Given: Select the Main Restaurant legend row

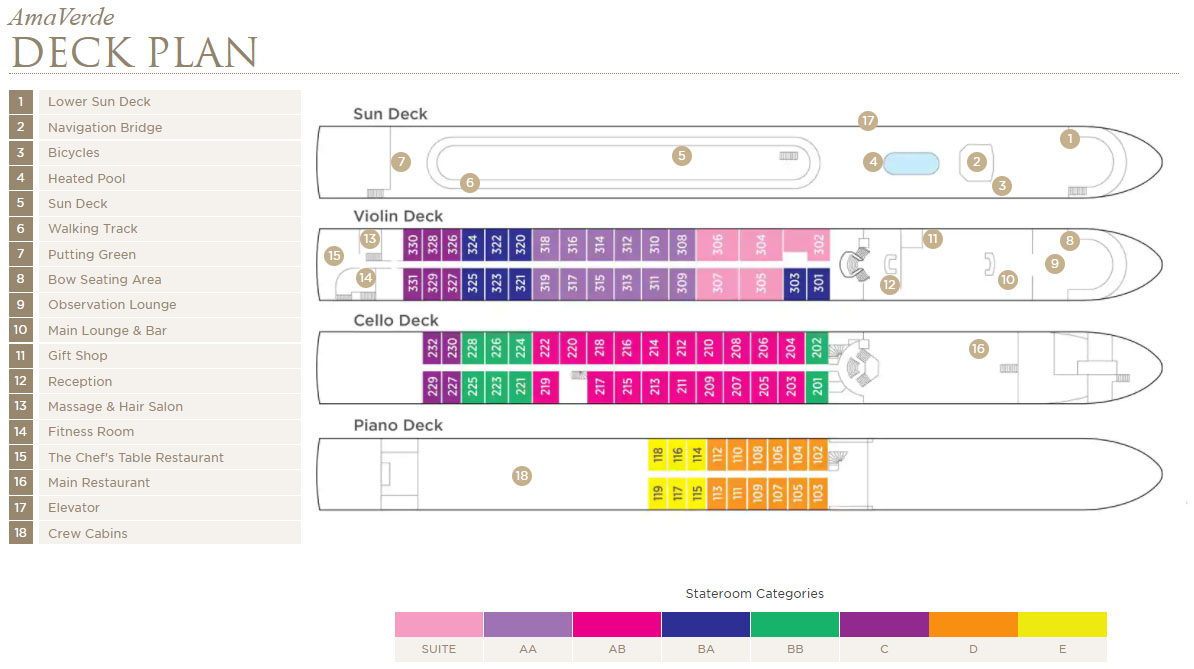Looking at the screenshot, I should (x=155, y=483).
